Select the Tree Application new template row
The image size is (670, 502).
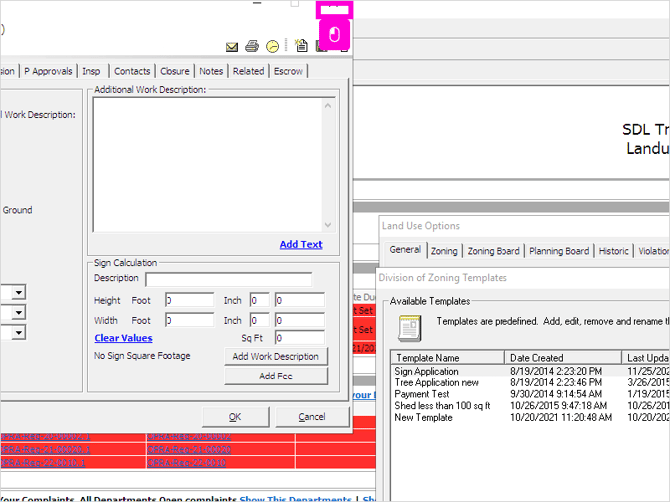point(436,382)
